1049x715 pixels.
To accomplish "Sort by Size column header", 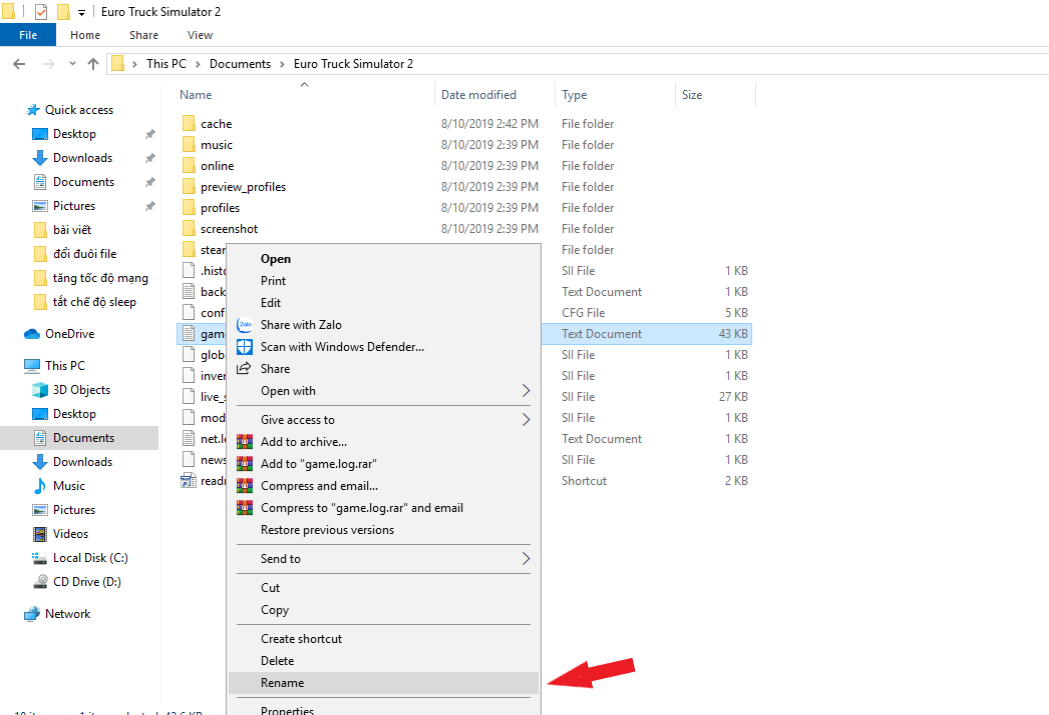I will point(692,95).
